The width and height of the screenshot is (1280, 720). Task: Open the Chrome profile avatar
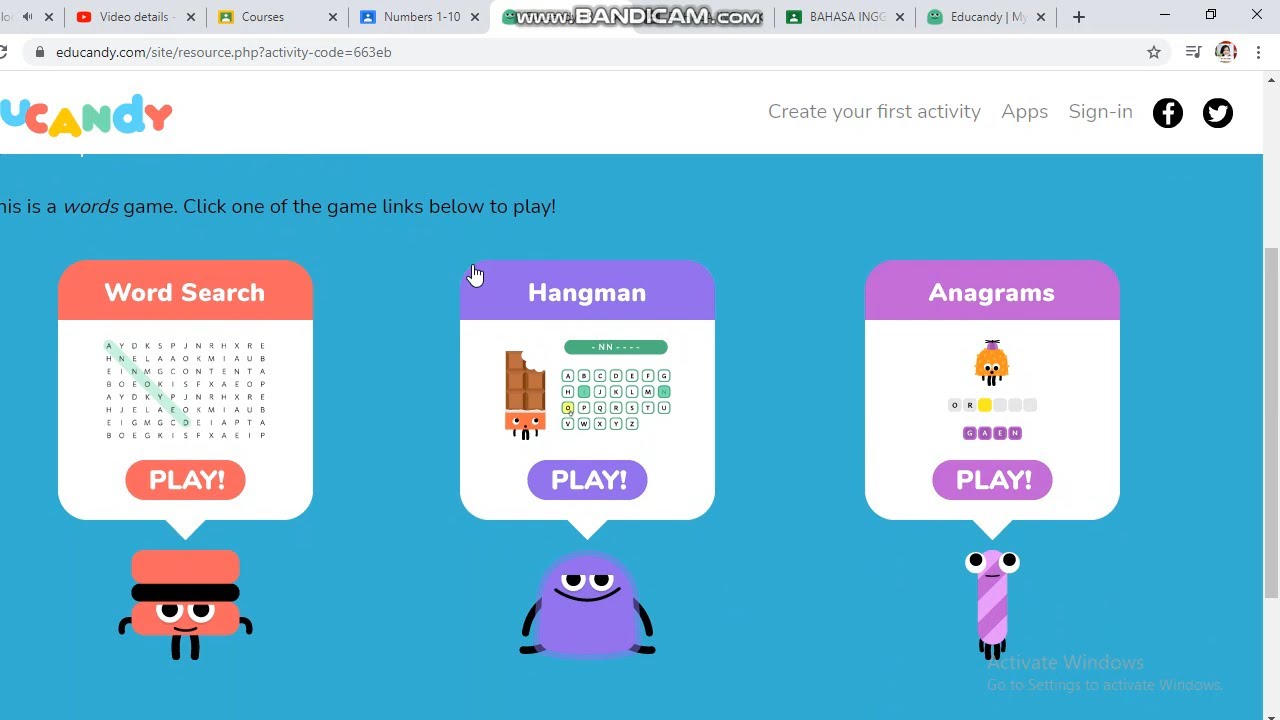[1226, 52]
